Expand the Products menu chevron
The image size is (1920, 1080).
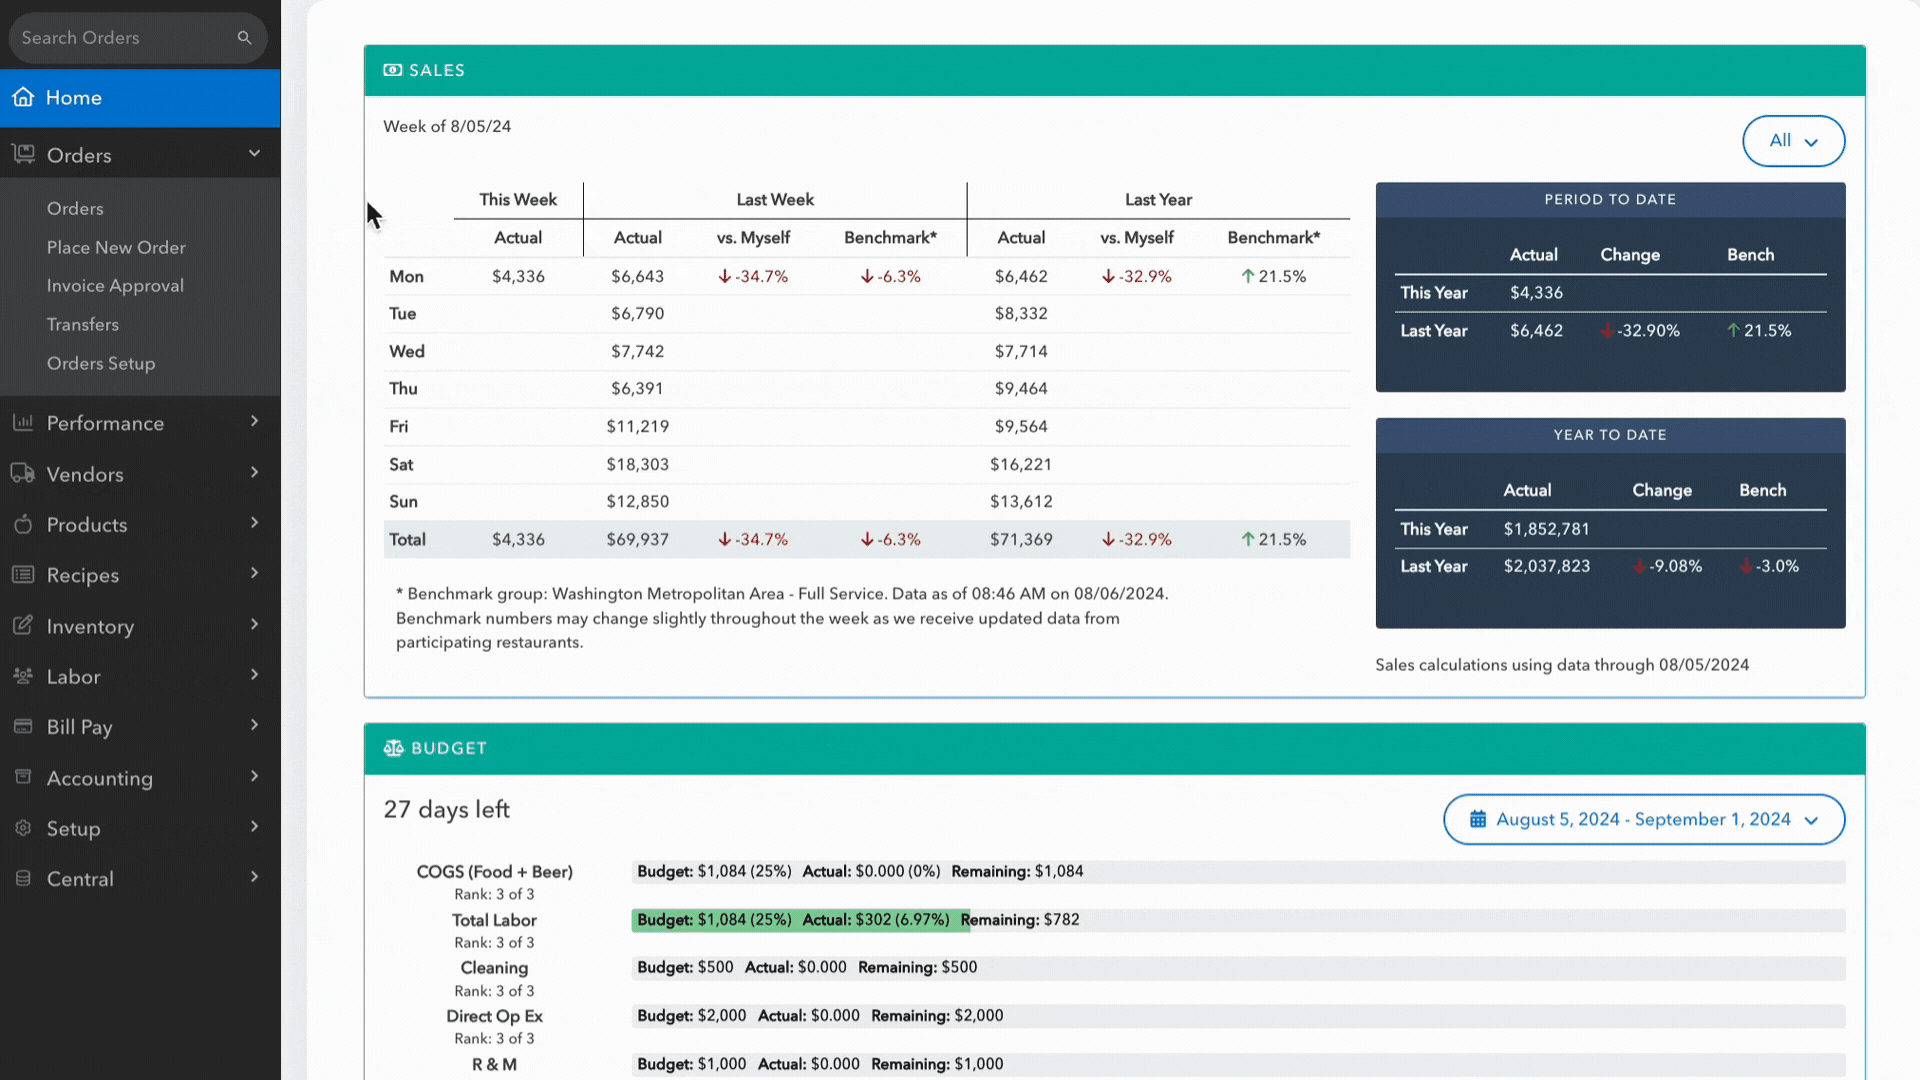point(254,522)
